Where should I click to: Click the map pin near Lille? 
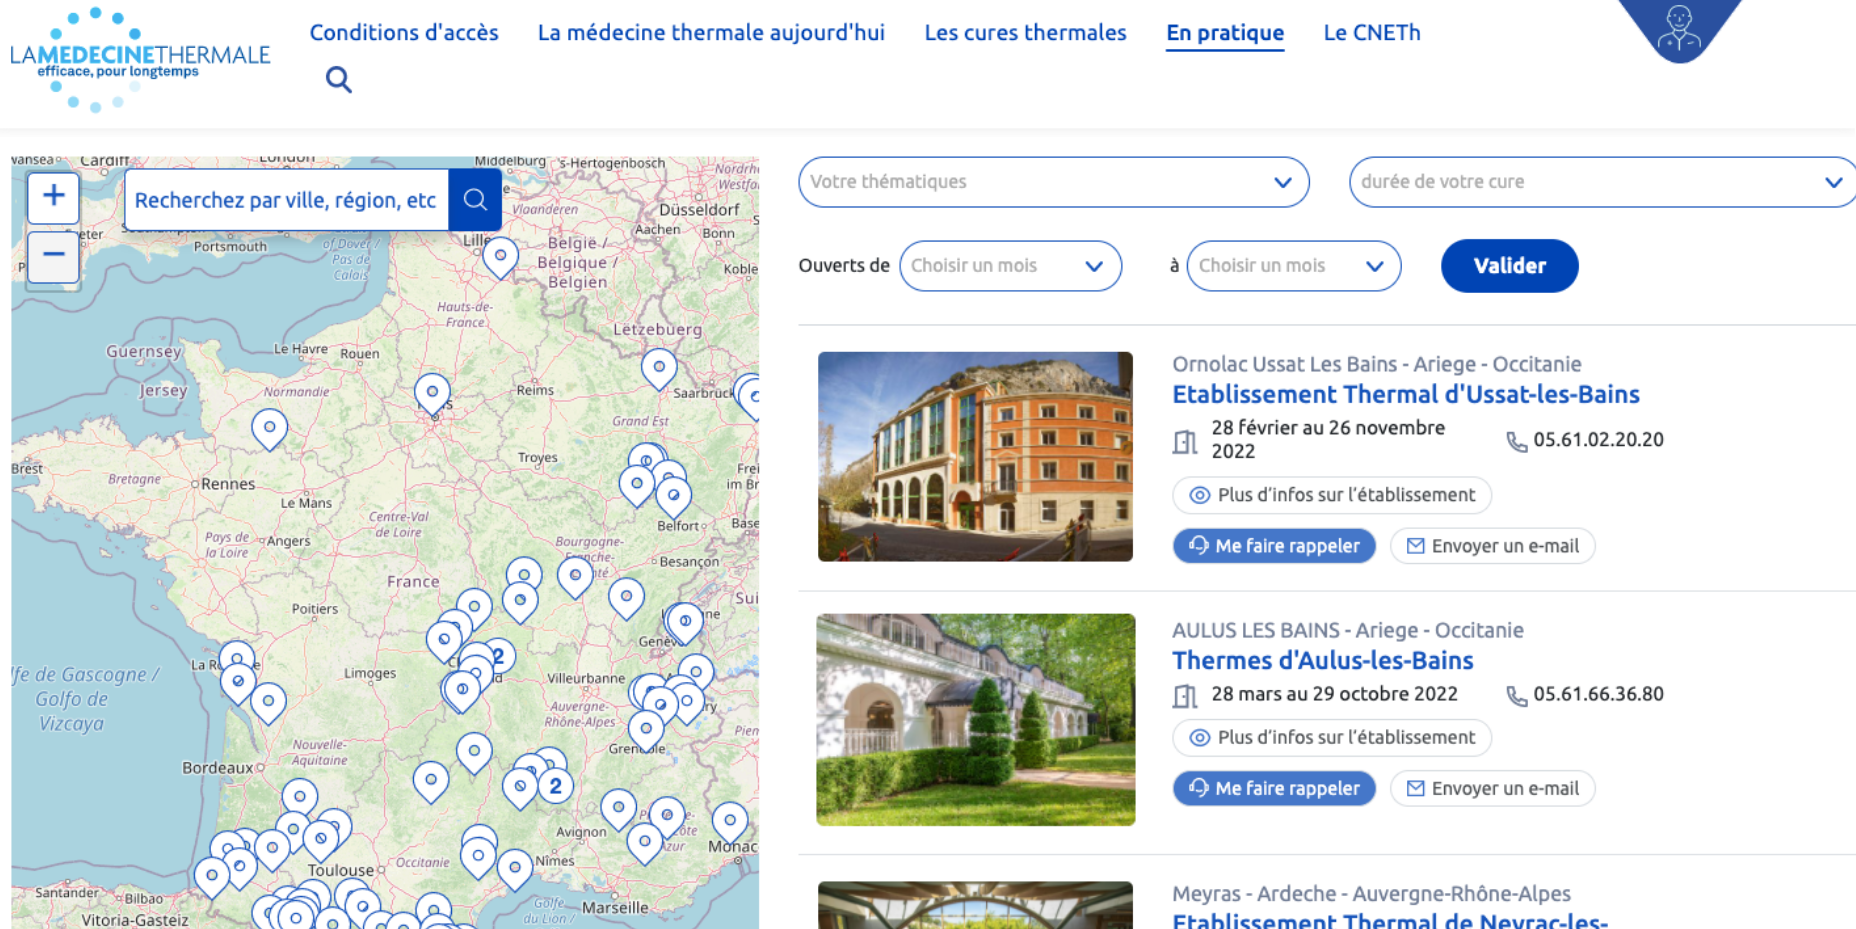500,257
